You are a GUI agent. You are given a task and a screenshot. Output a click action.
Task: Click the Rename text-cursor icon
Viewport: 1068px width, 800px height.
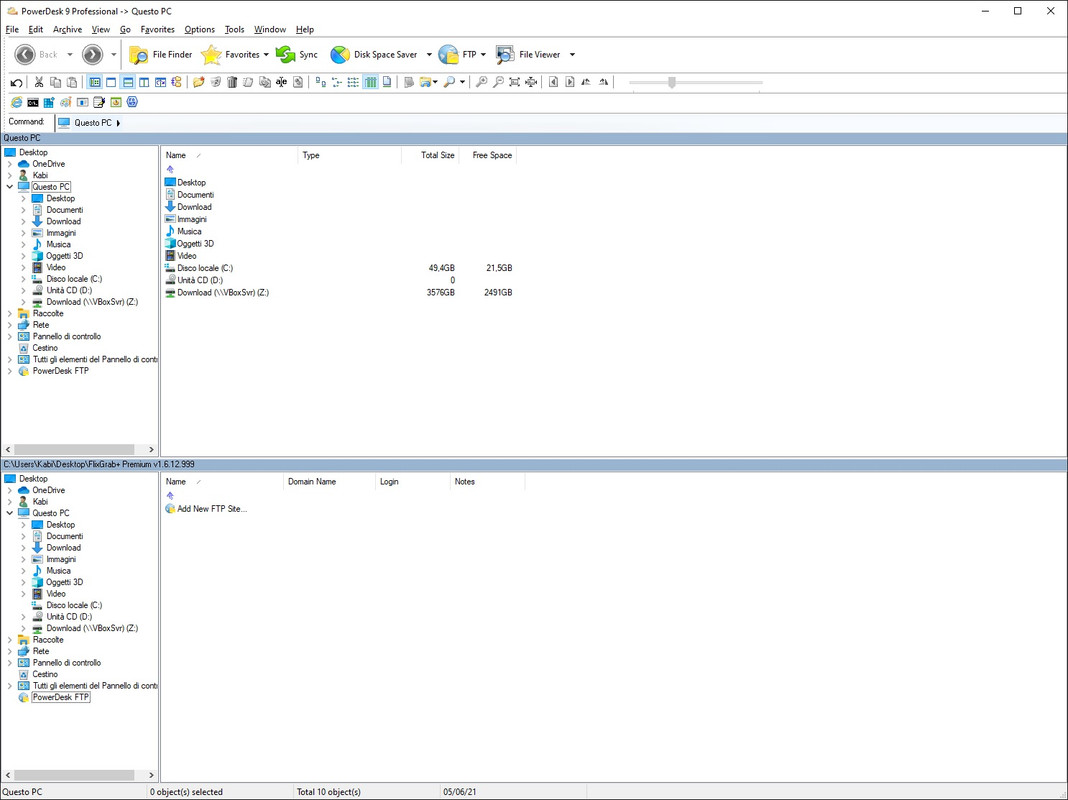[281, 82]
